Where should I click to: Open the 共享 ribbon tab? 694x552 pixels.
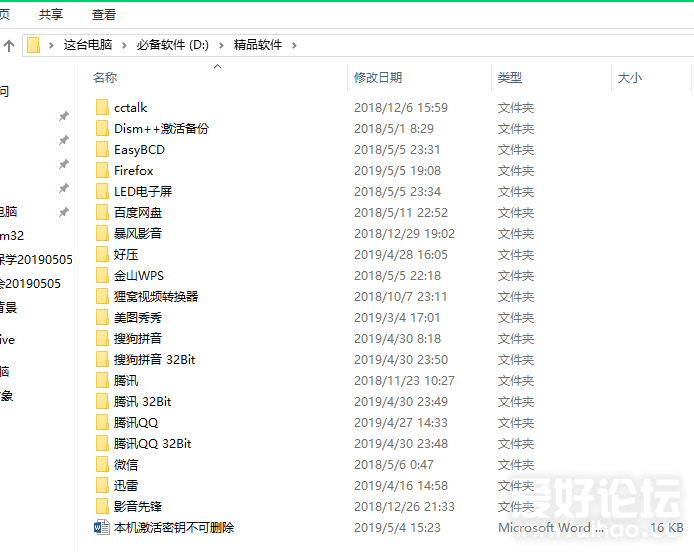coord(51,15)
